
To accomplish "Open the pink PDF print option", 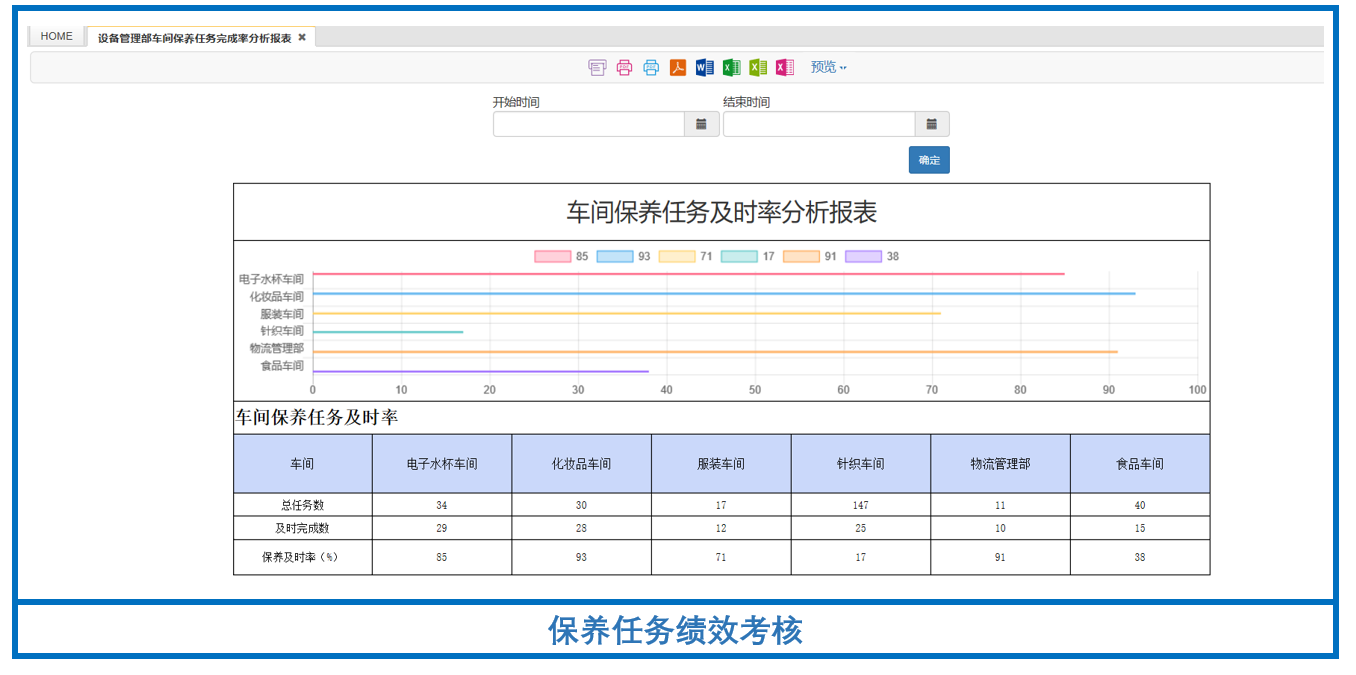I will pyautogui.click(x=624, y=66).
